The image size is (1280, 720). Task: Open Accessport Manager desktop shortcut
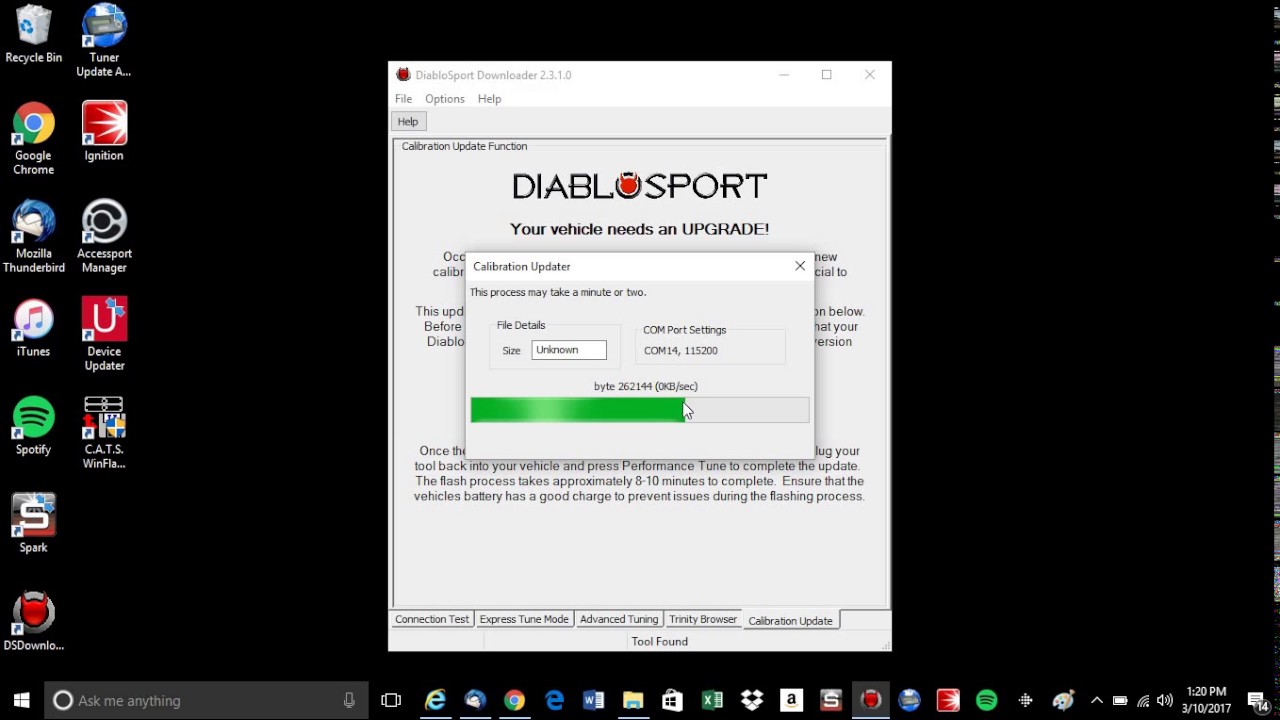(x=104, y=237)
